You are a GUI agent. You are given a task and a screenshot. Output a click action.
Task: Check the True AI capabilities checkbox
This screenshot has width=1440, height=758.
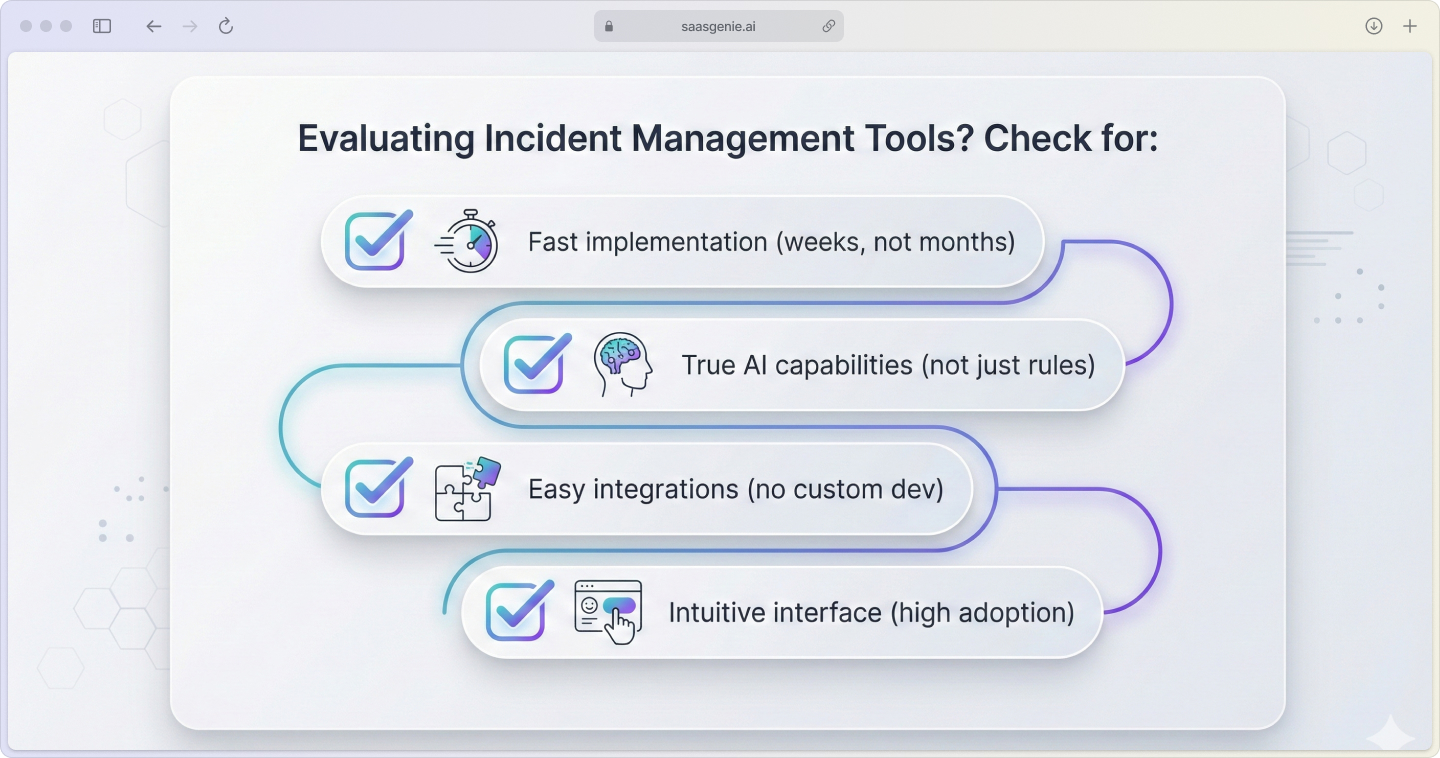coord(534,364)
